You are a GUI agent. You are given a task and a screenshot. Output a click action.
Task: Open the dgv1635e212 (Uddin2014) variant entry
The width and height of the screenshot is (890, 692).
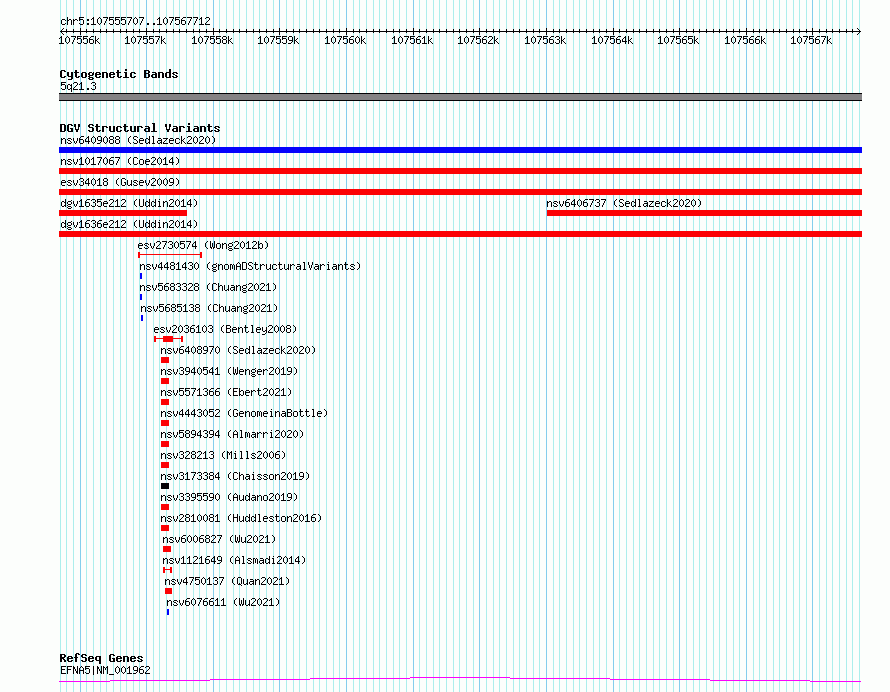(x=129, y=203)
